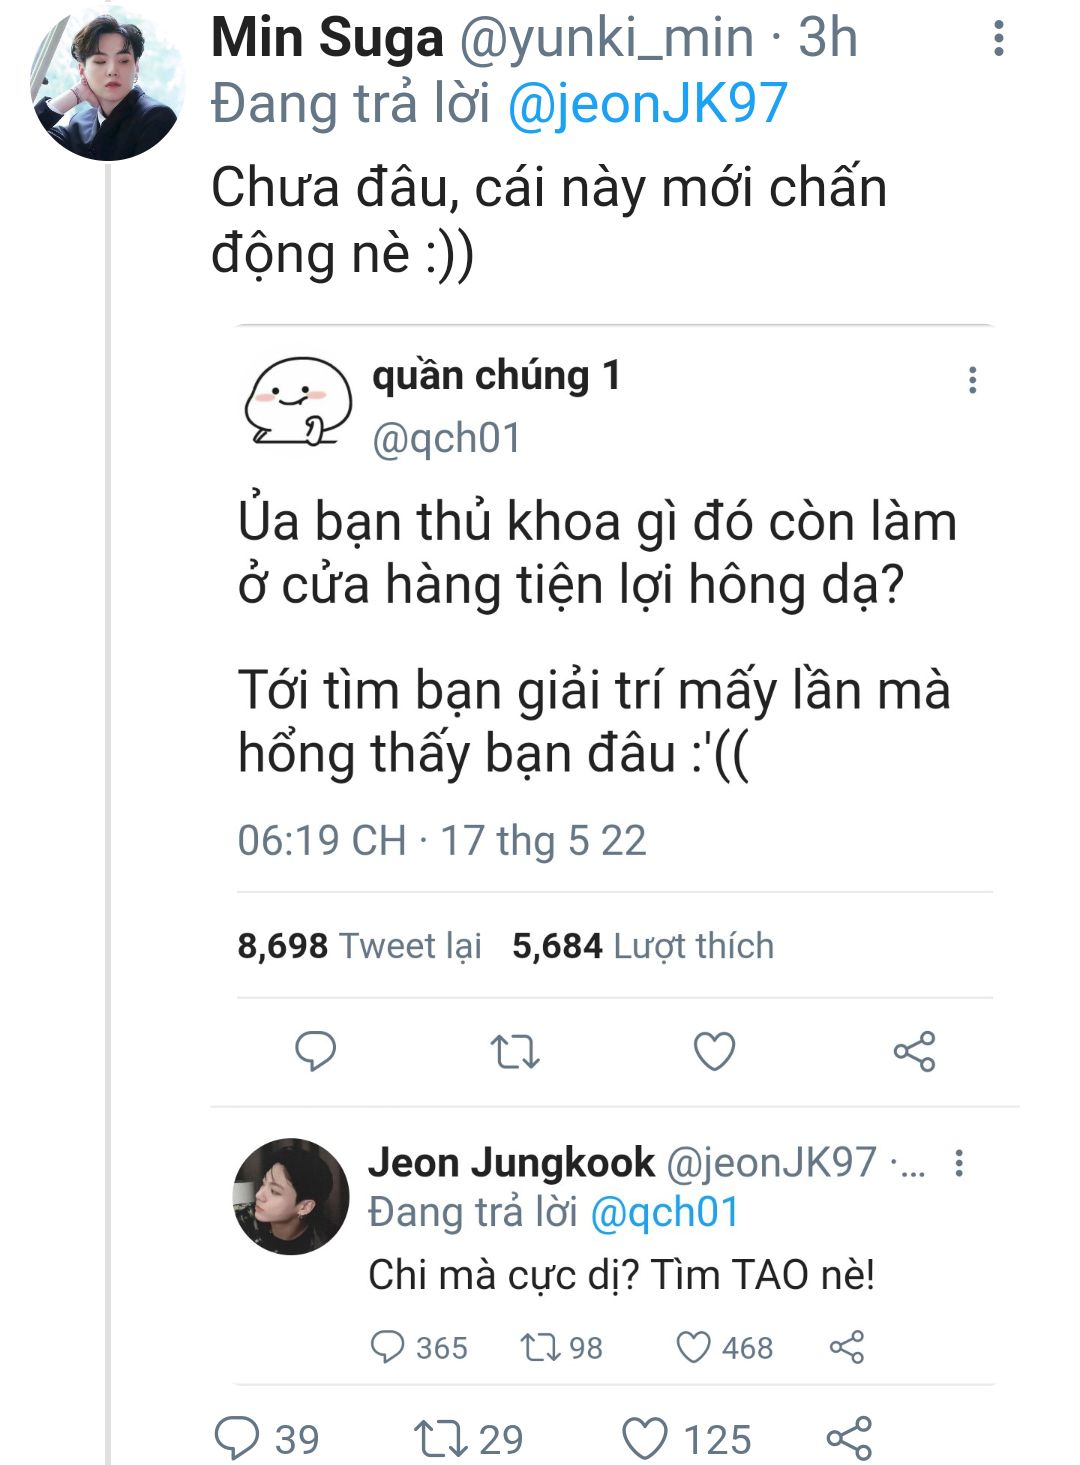Retweet Min Suga's tweet with 29 retweets
The width and height of the screenshot is (1080, 1465).
pyautogui.click(x=441, y=1439)
